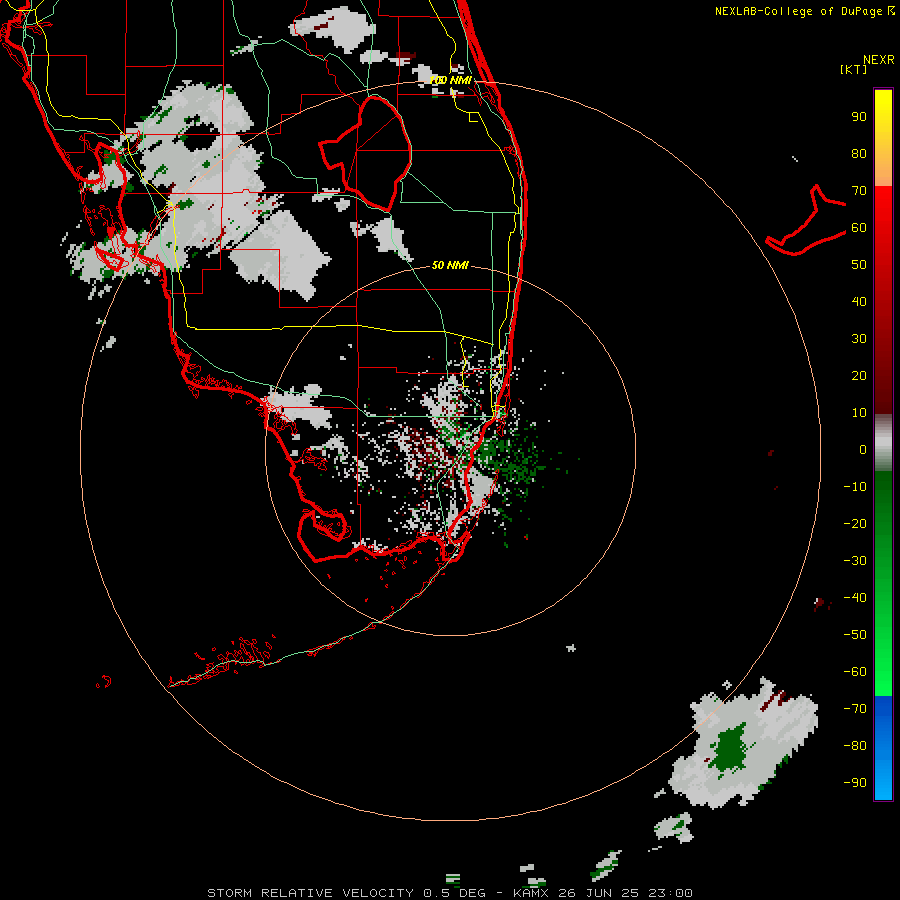This screenshot has height=900, width=900.
Task: Pick the -30 label on the scale
Action: pos(855,561)
